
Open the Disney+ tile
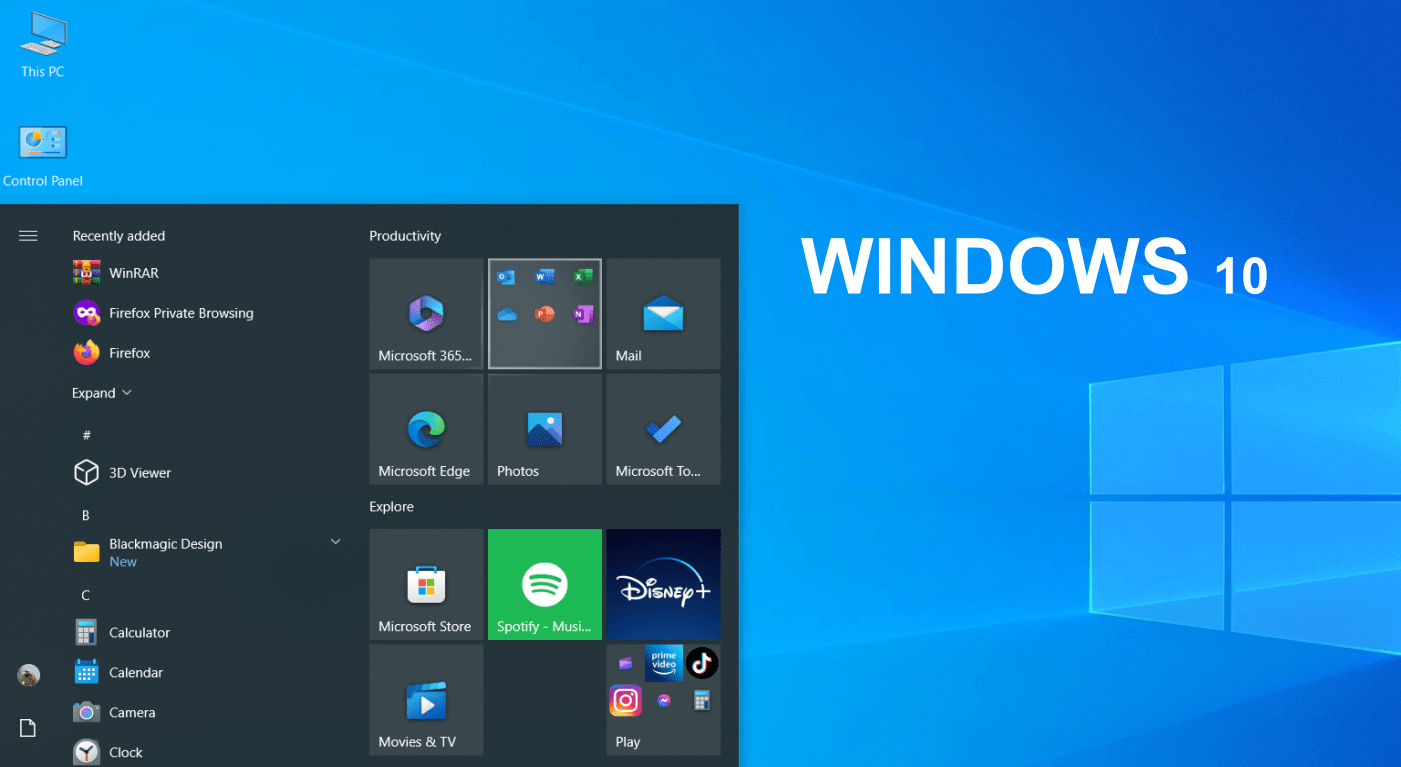click(x=663, y=585)
